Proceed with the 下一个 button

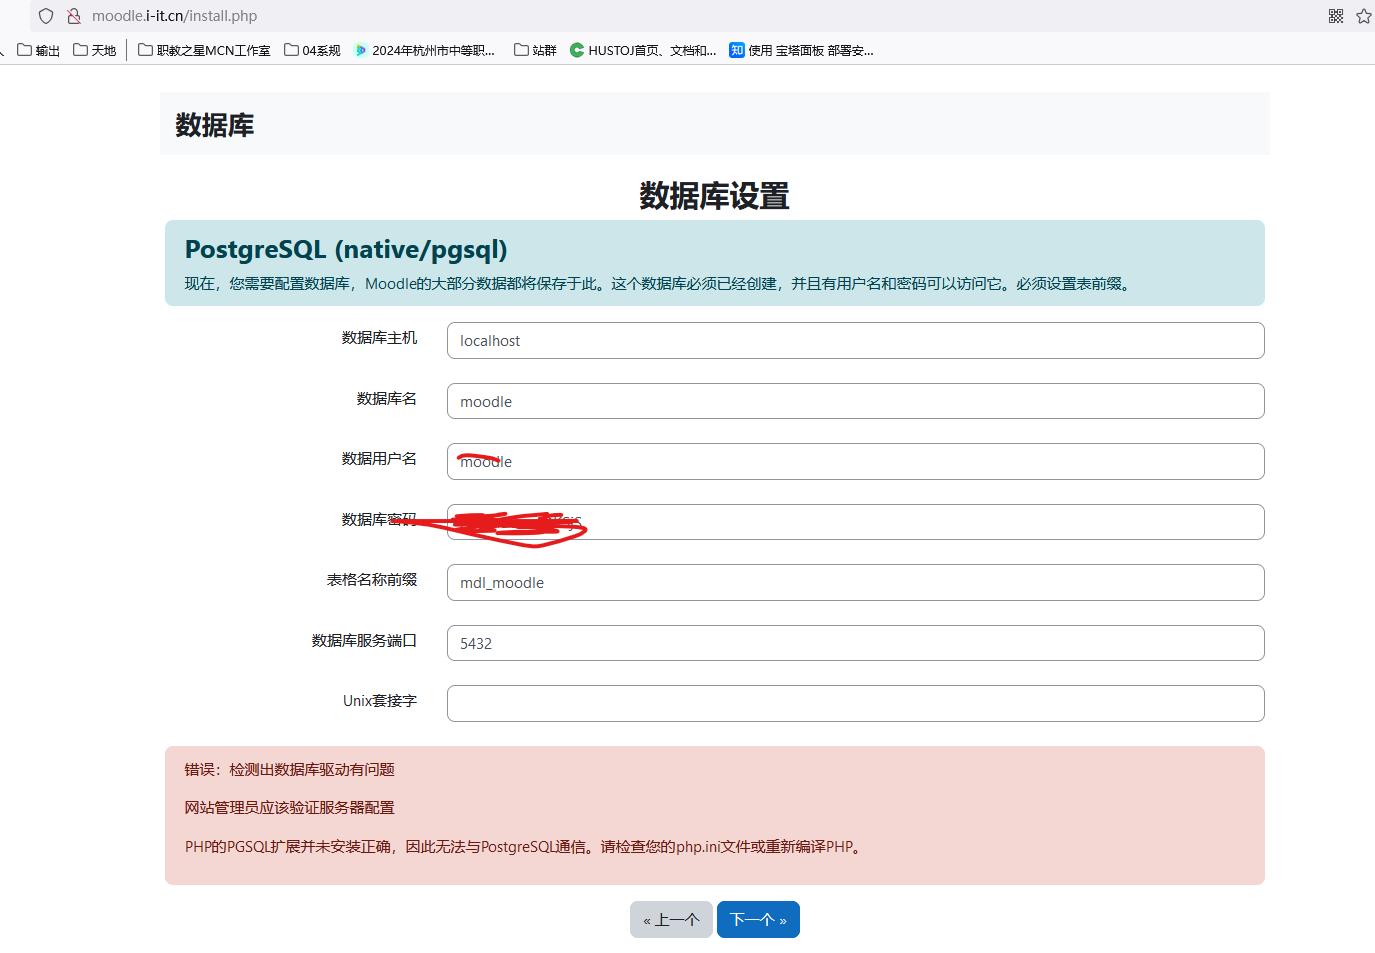point(758,919)
